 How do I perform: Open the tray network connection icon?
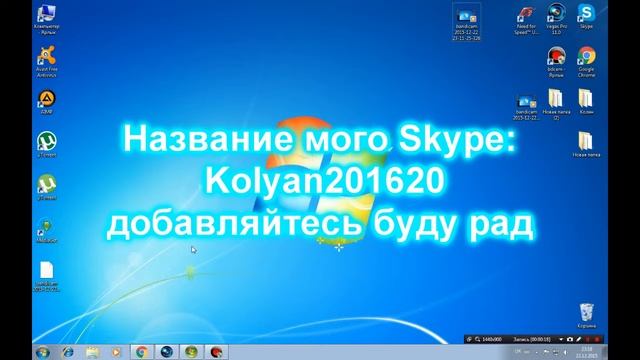click(556, 352)
